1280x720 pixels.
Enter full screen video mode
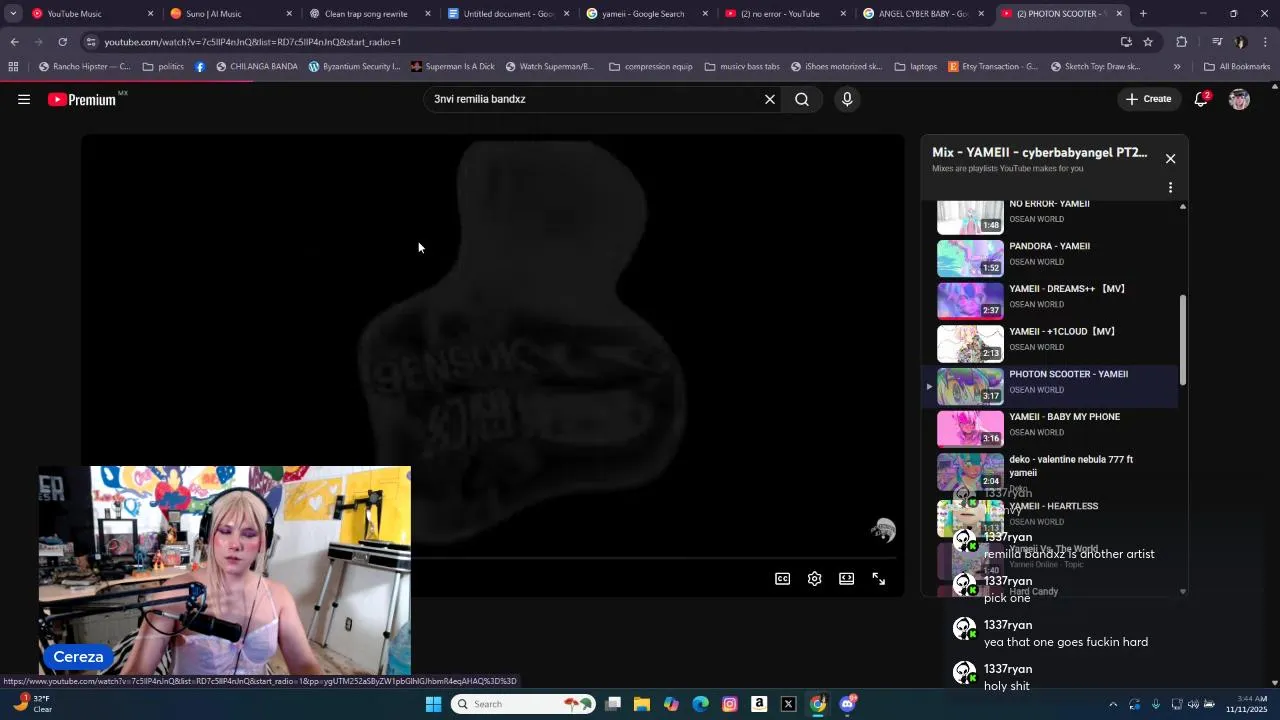click(879, 579)
